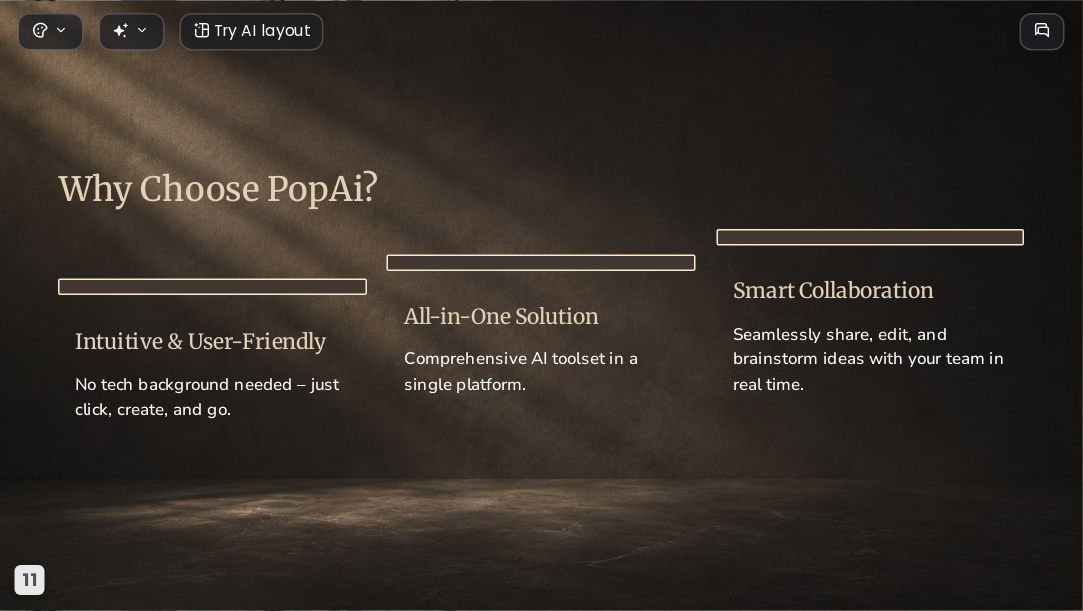Click the layout icon in Try AI layout
The width and height of the screenshot is (1083, 611).
click(201, 30)
